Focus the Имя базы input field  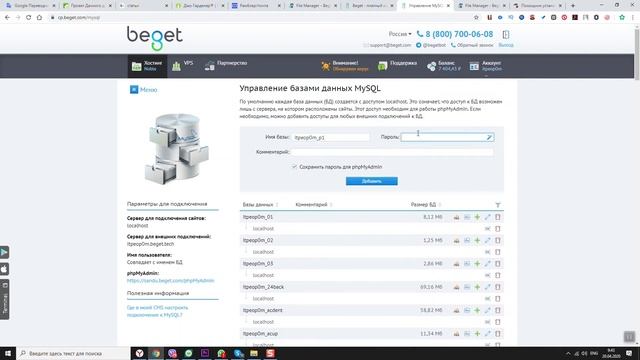(x=331, y=138)
